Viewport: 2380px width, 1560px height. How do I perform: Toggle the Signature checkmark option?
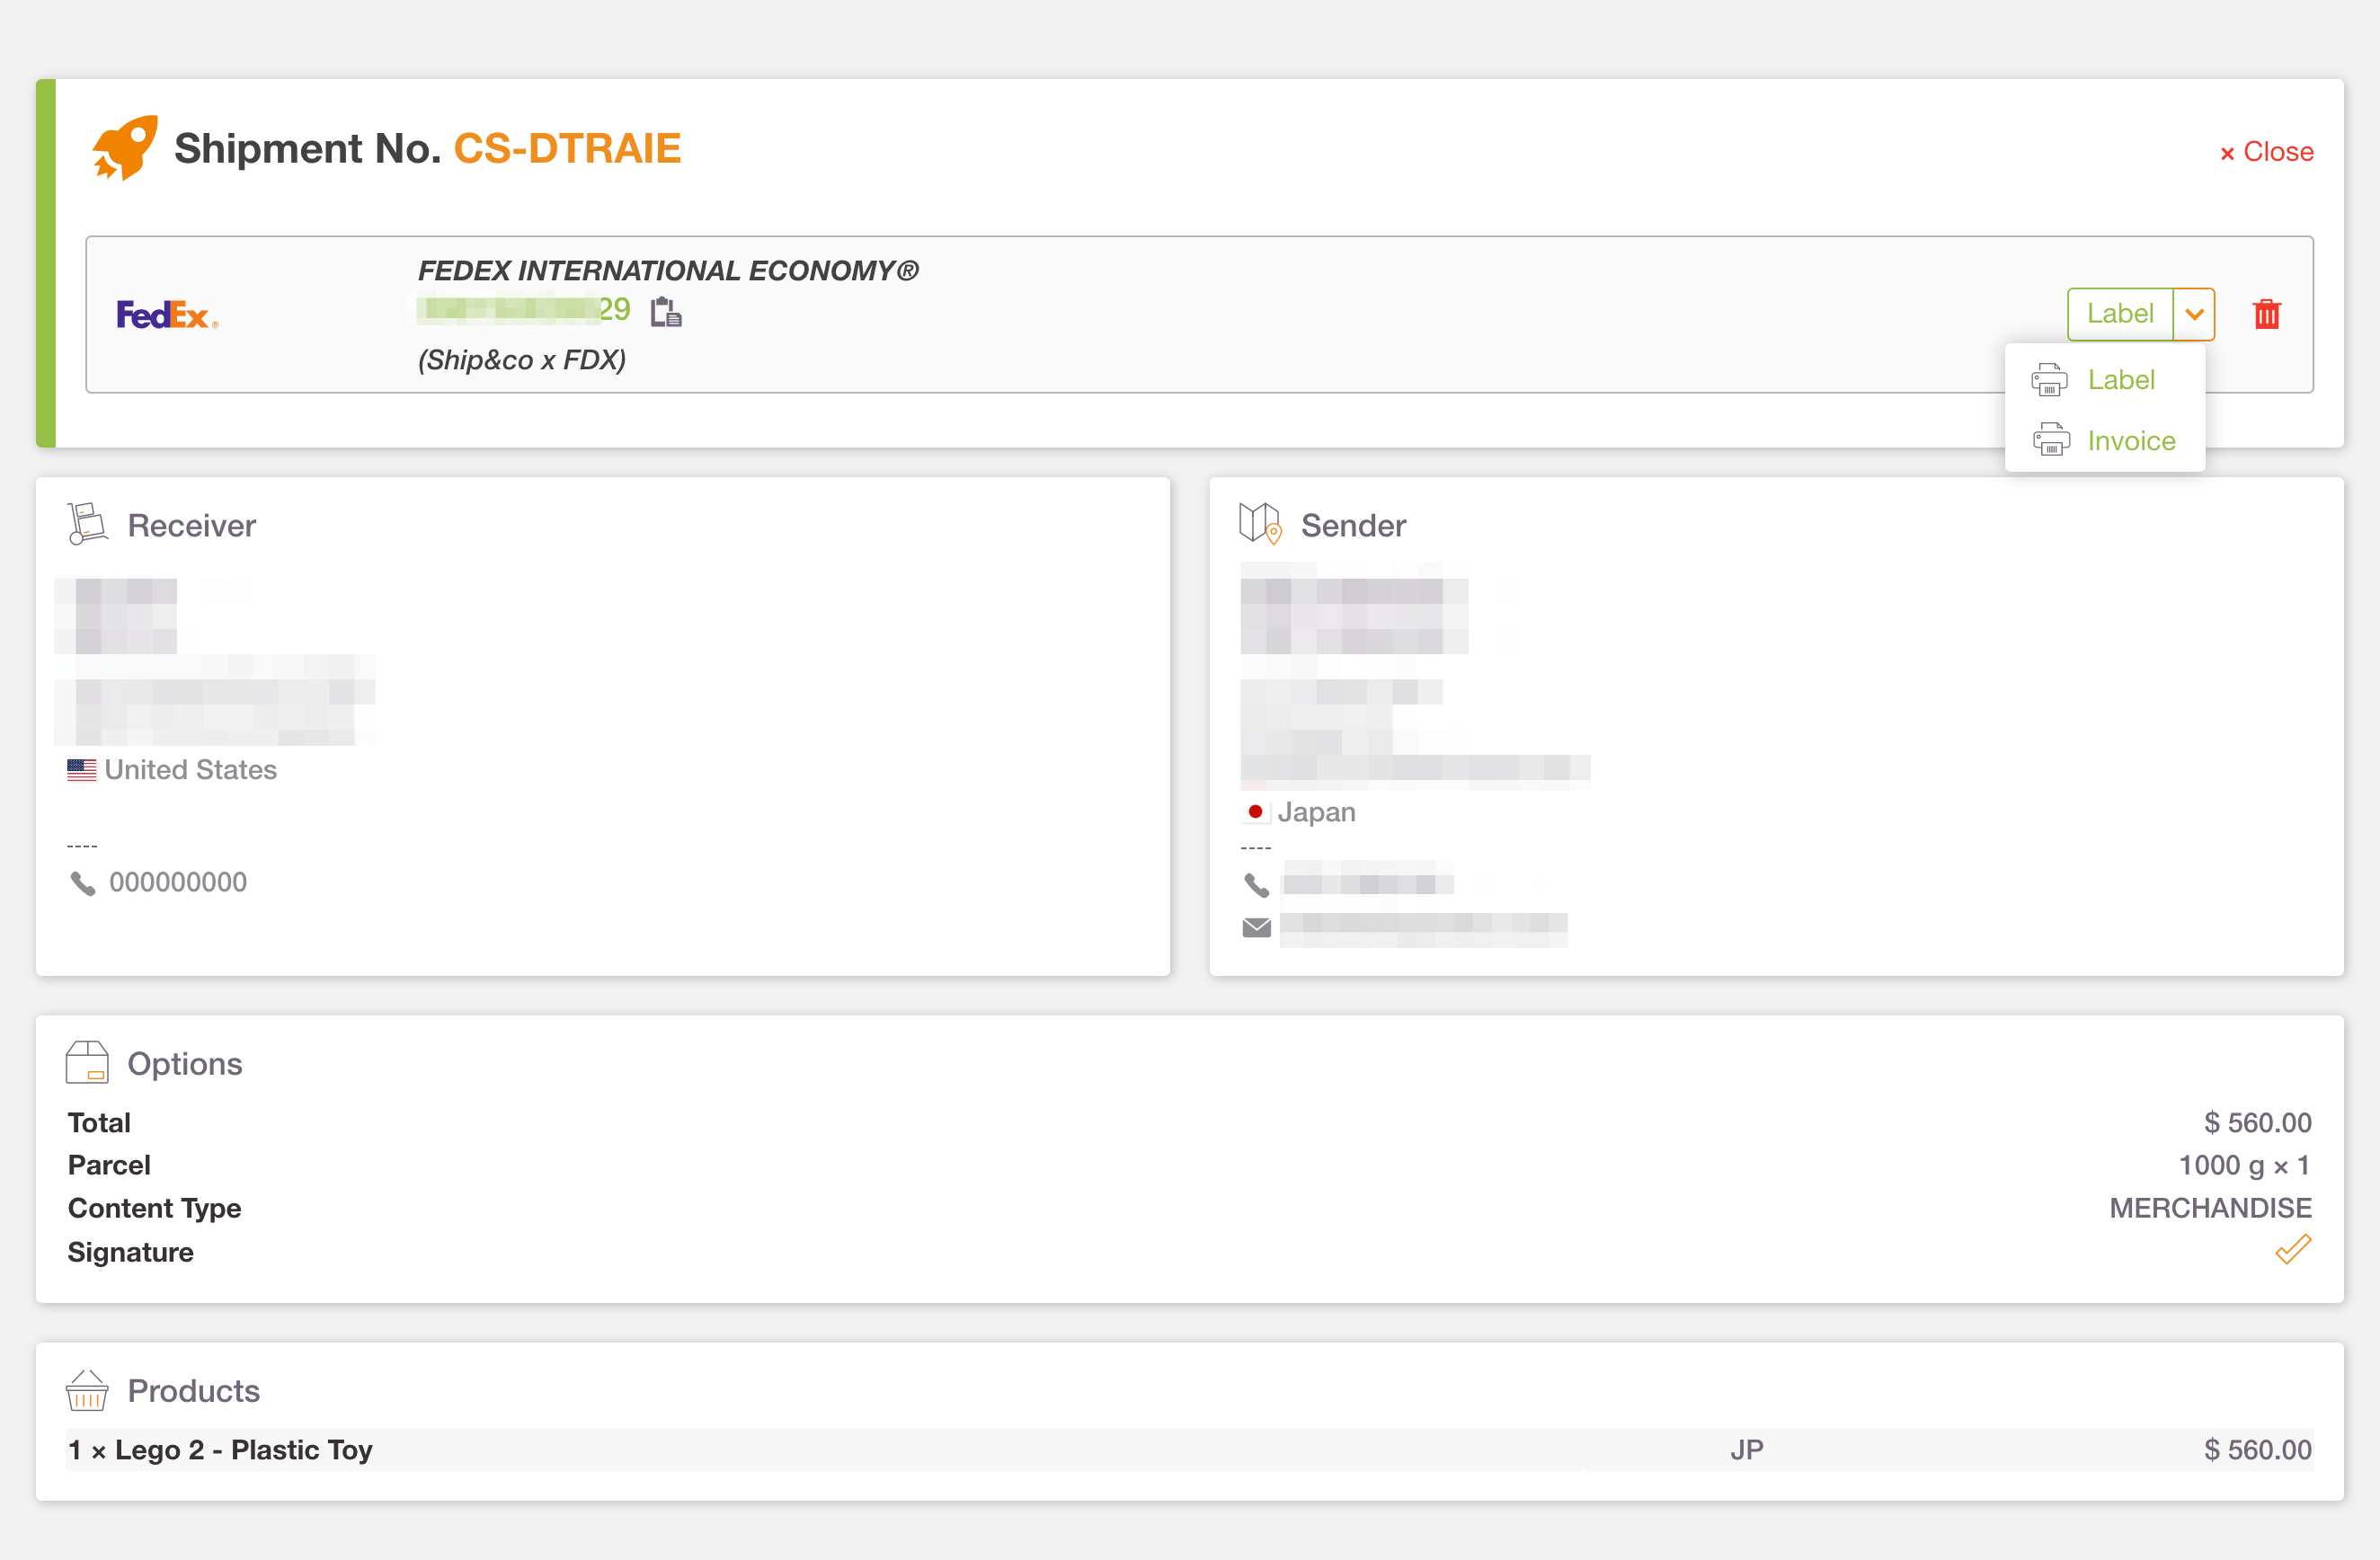(x=2293, y=1249)
